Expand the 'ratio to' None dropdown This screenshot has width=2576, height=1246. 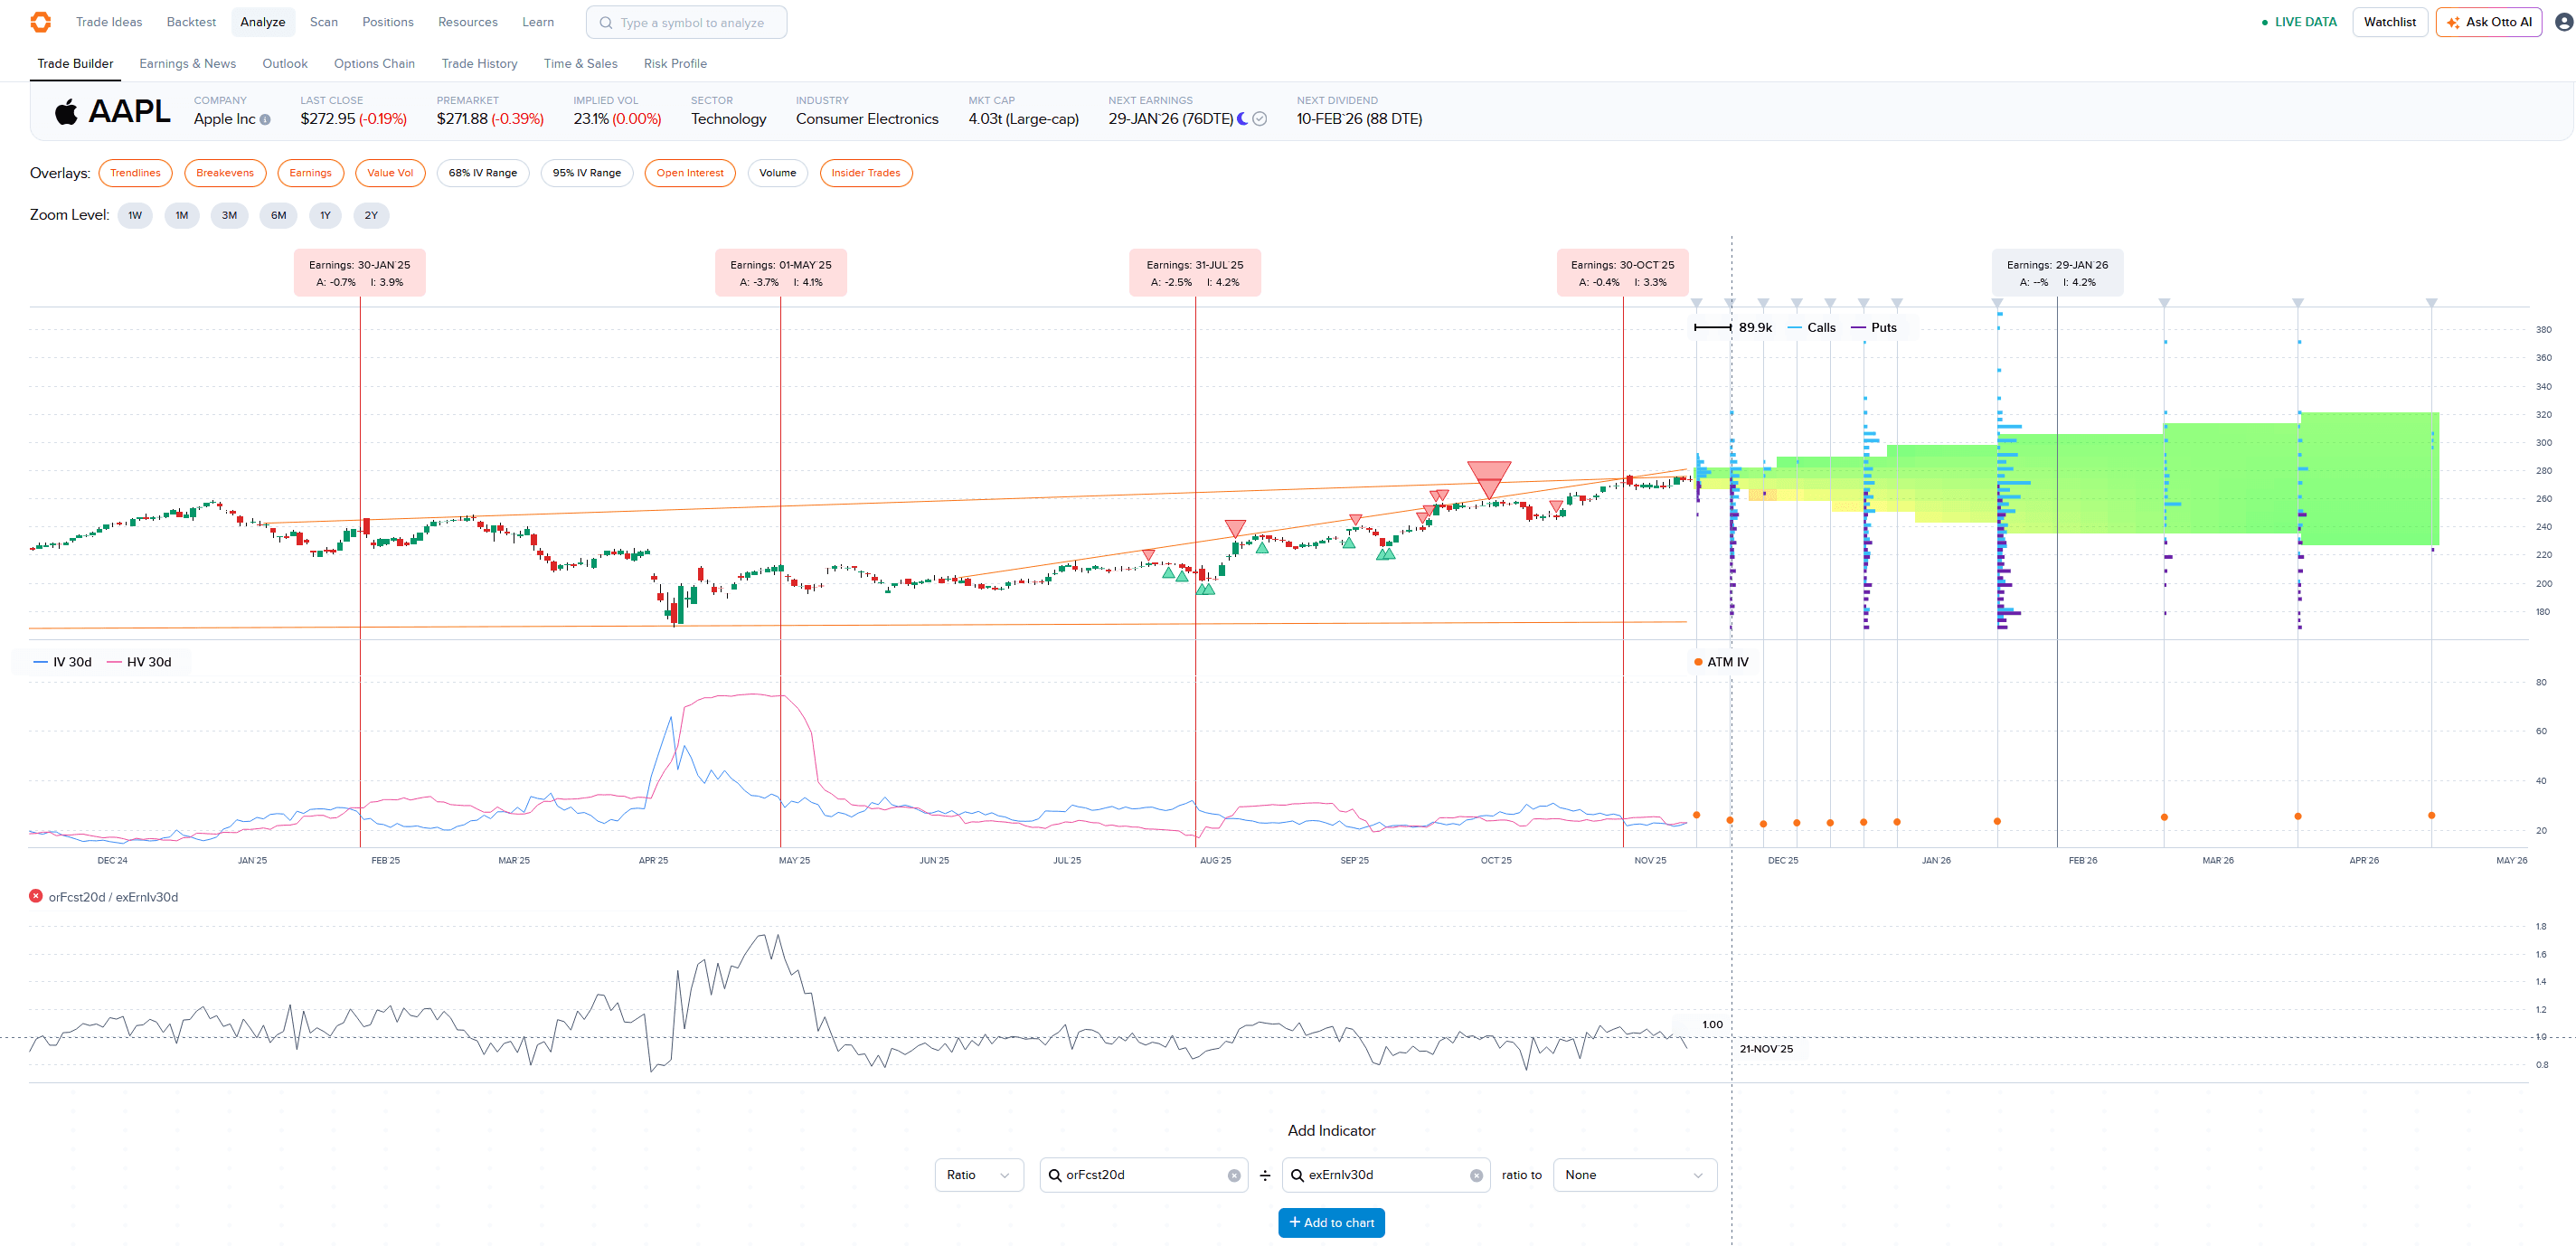click(x=1634, y=1175)
